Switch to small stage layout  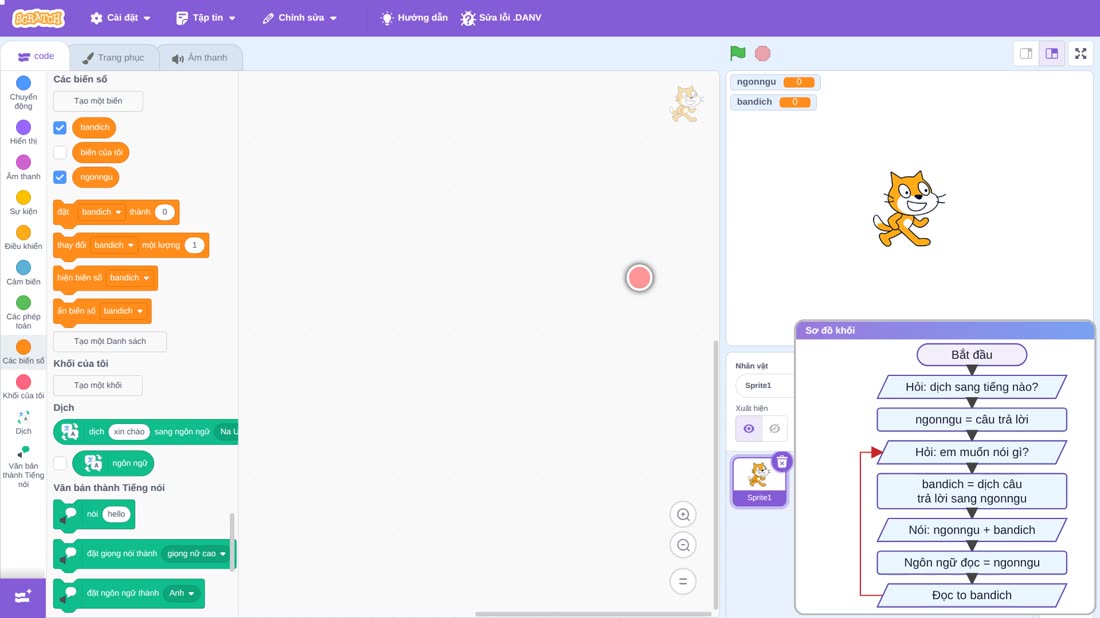coord(1026,53)
